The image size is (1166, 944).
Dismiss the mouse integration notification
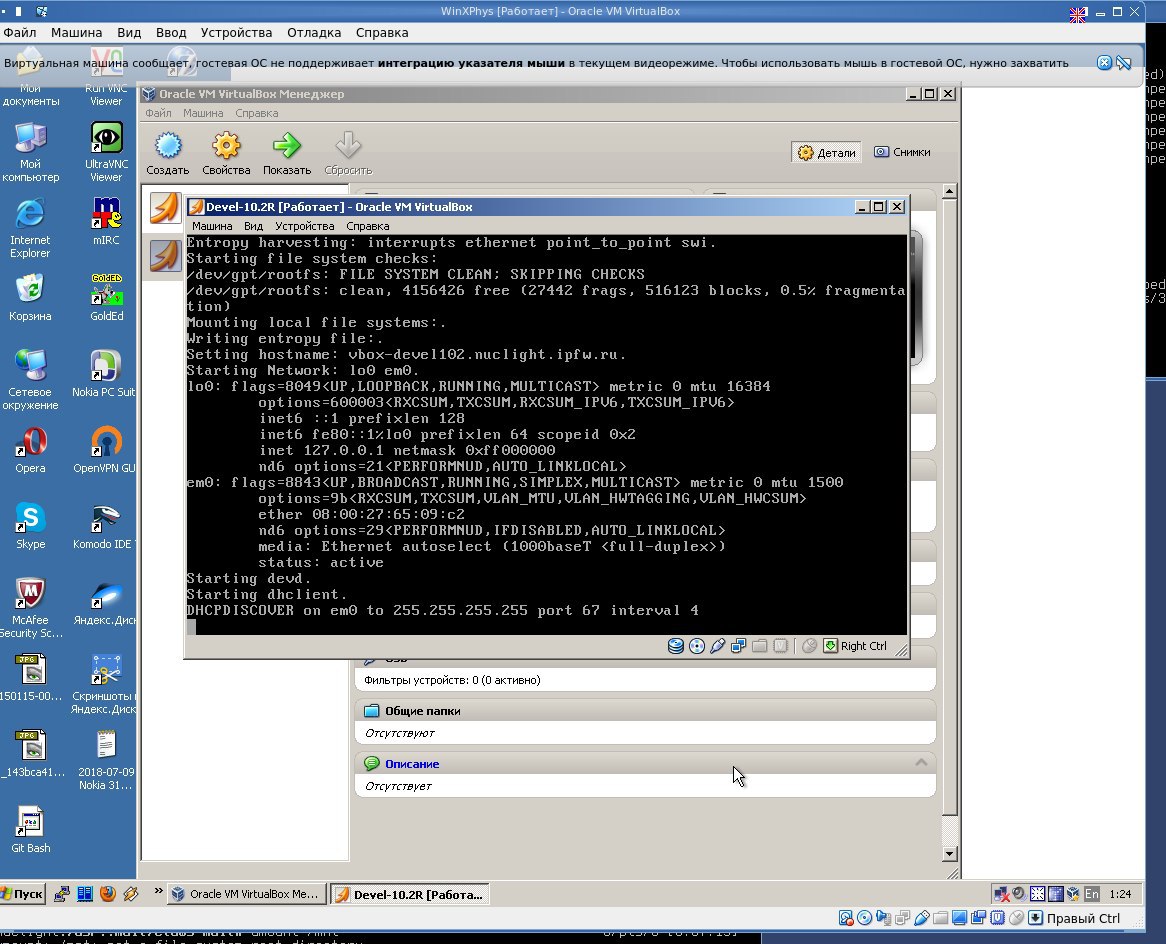(x=1104, y=62)
